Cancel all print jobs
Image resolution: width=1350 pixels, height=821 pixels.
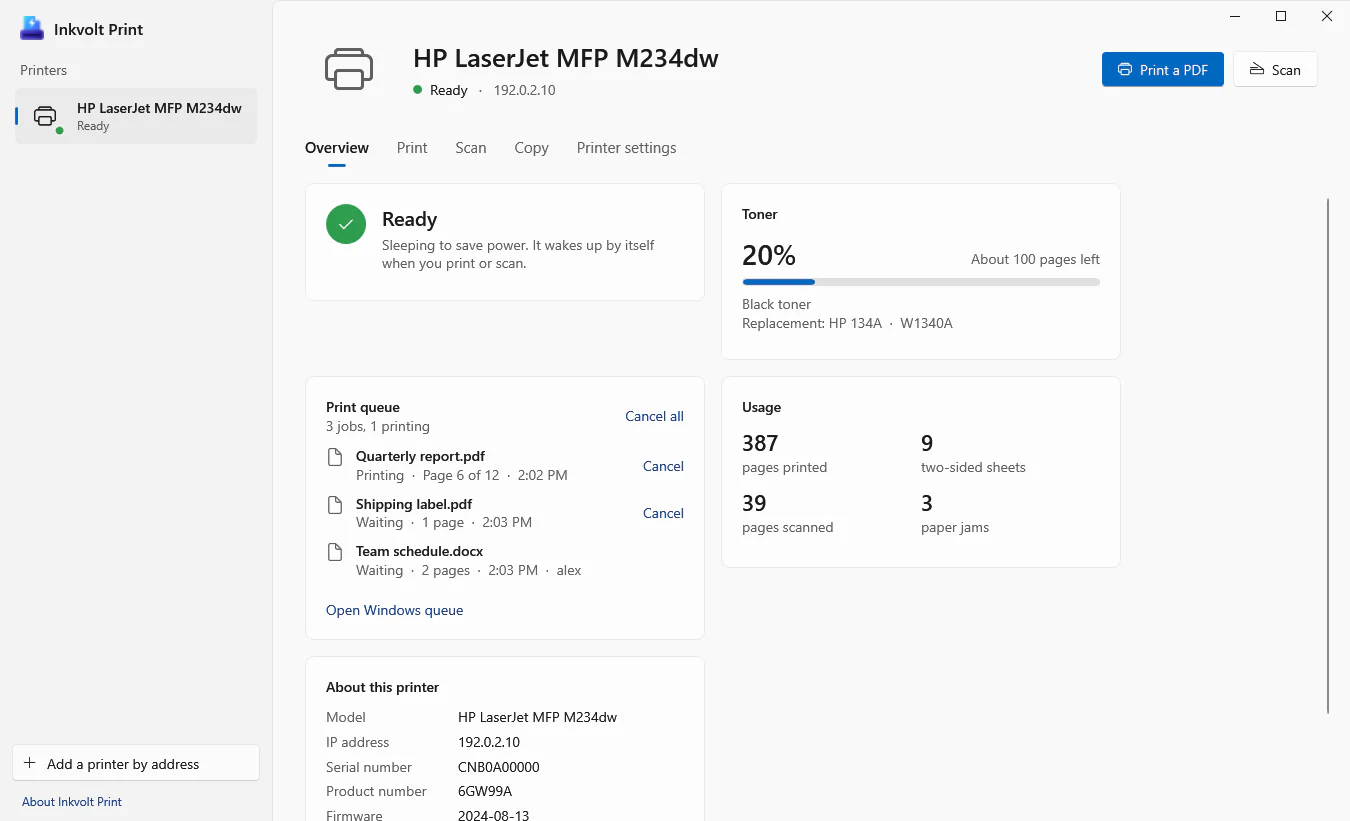(654, 416)
